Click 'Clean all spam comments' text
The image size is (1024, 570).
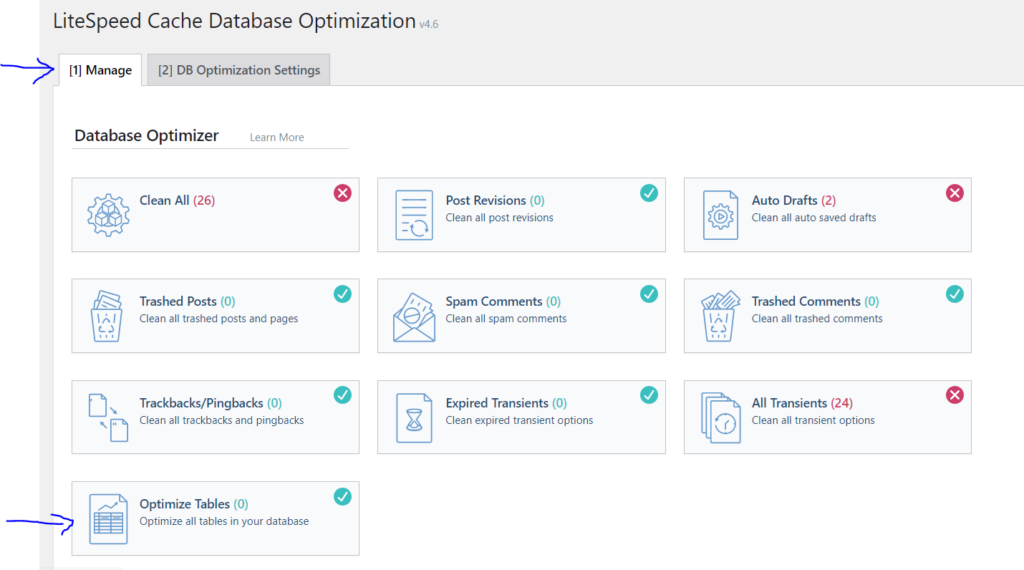point(506,319)
